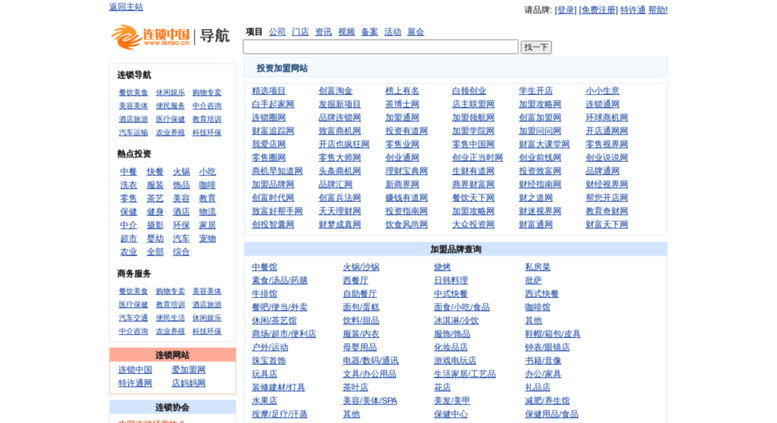
Task: Open the 帮助 help link
Action: [658, 10]
